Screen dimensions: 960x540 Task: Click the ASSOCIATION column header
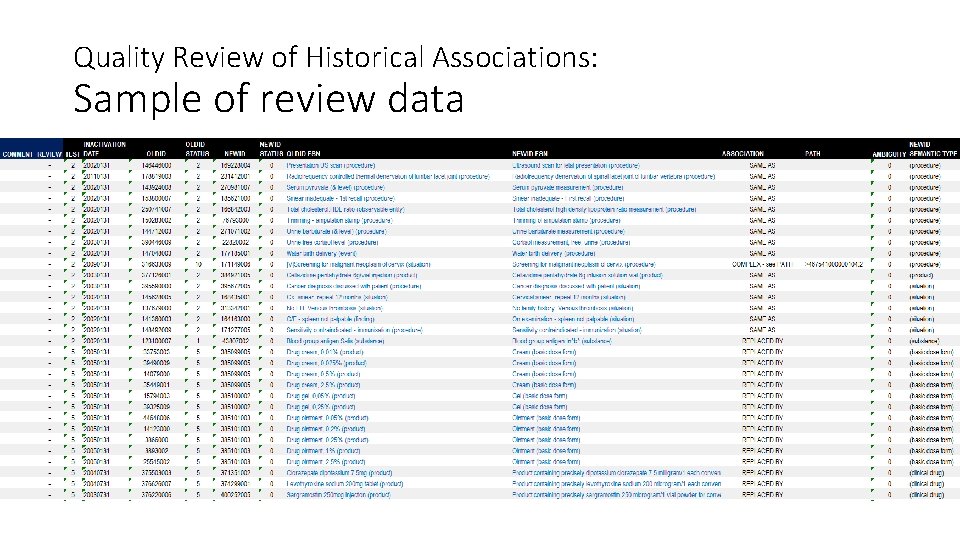point(743,154)
